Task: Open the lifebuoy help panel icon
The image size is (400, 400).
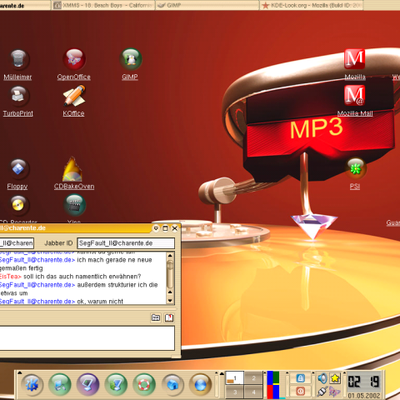Action: tap(144, 385)
